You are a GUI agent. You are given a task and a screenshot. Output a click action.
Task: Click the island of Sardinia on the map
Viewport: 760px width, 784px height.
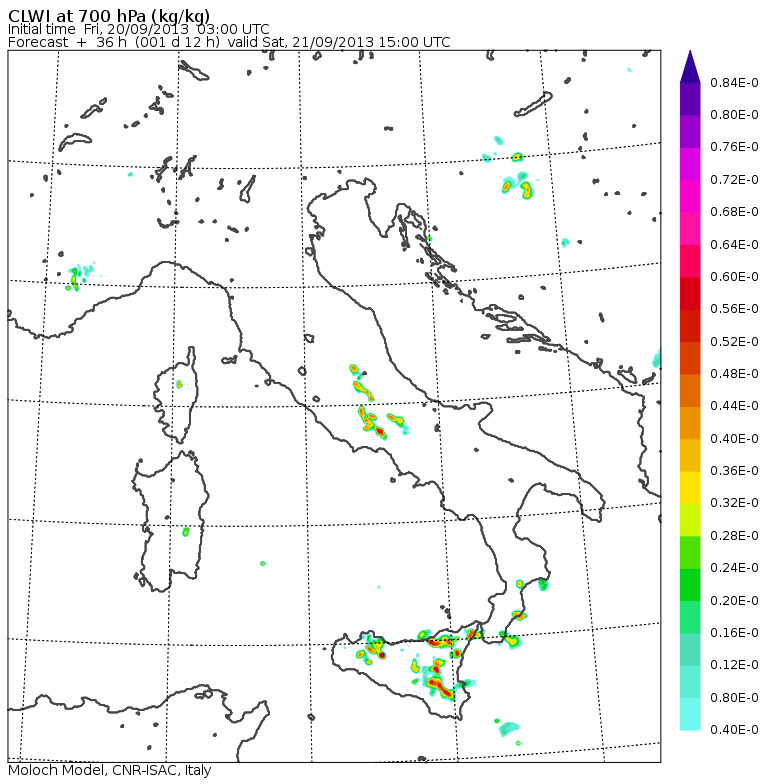(x=172, y=520)
